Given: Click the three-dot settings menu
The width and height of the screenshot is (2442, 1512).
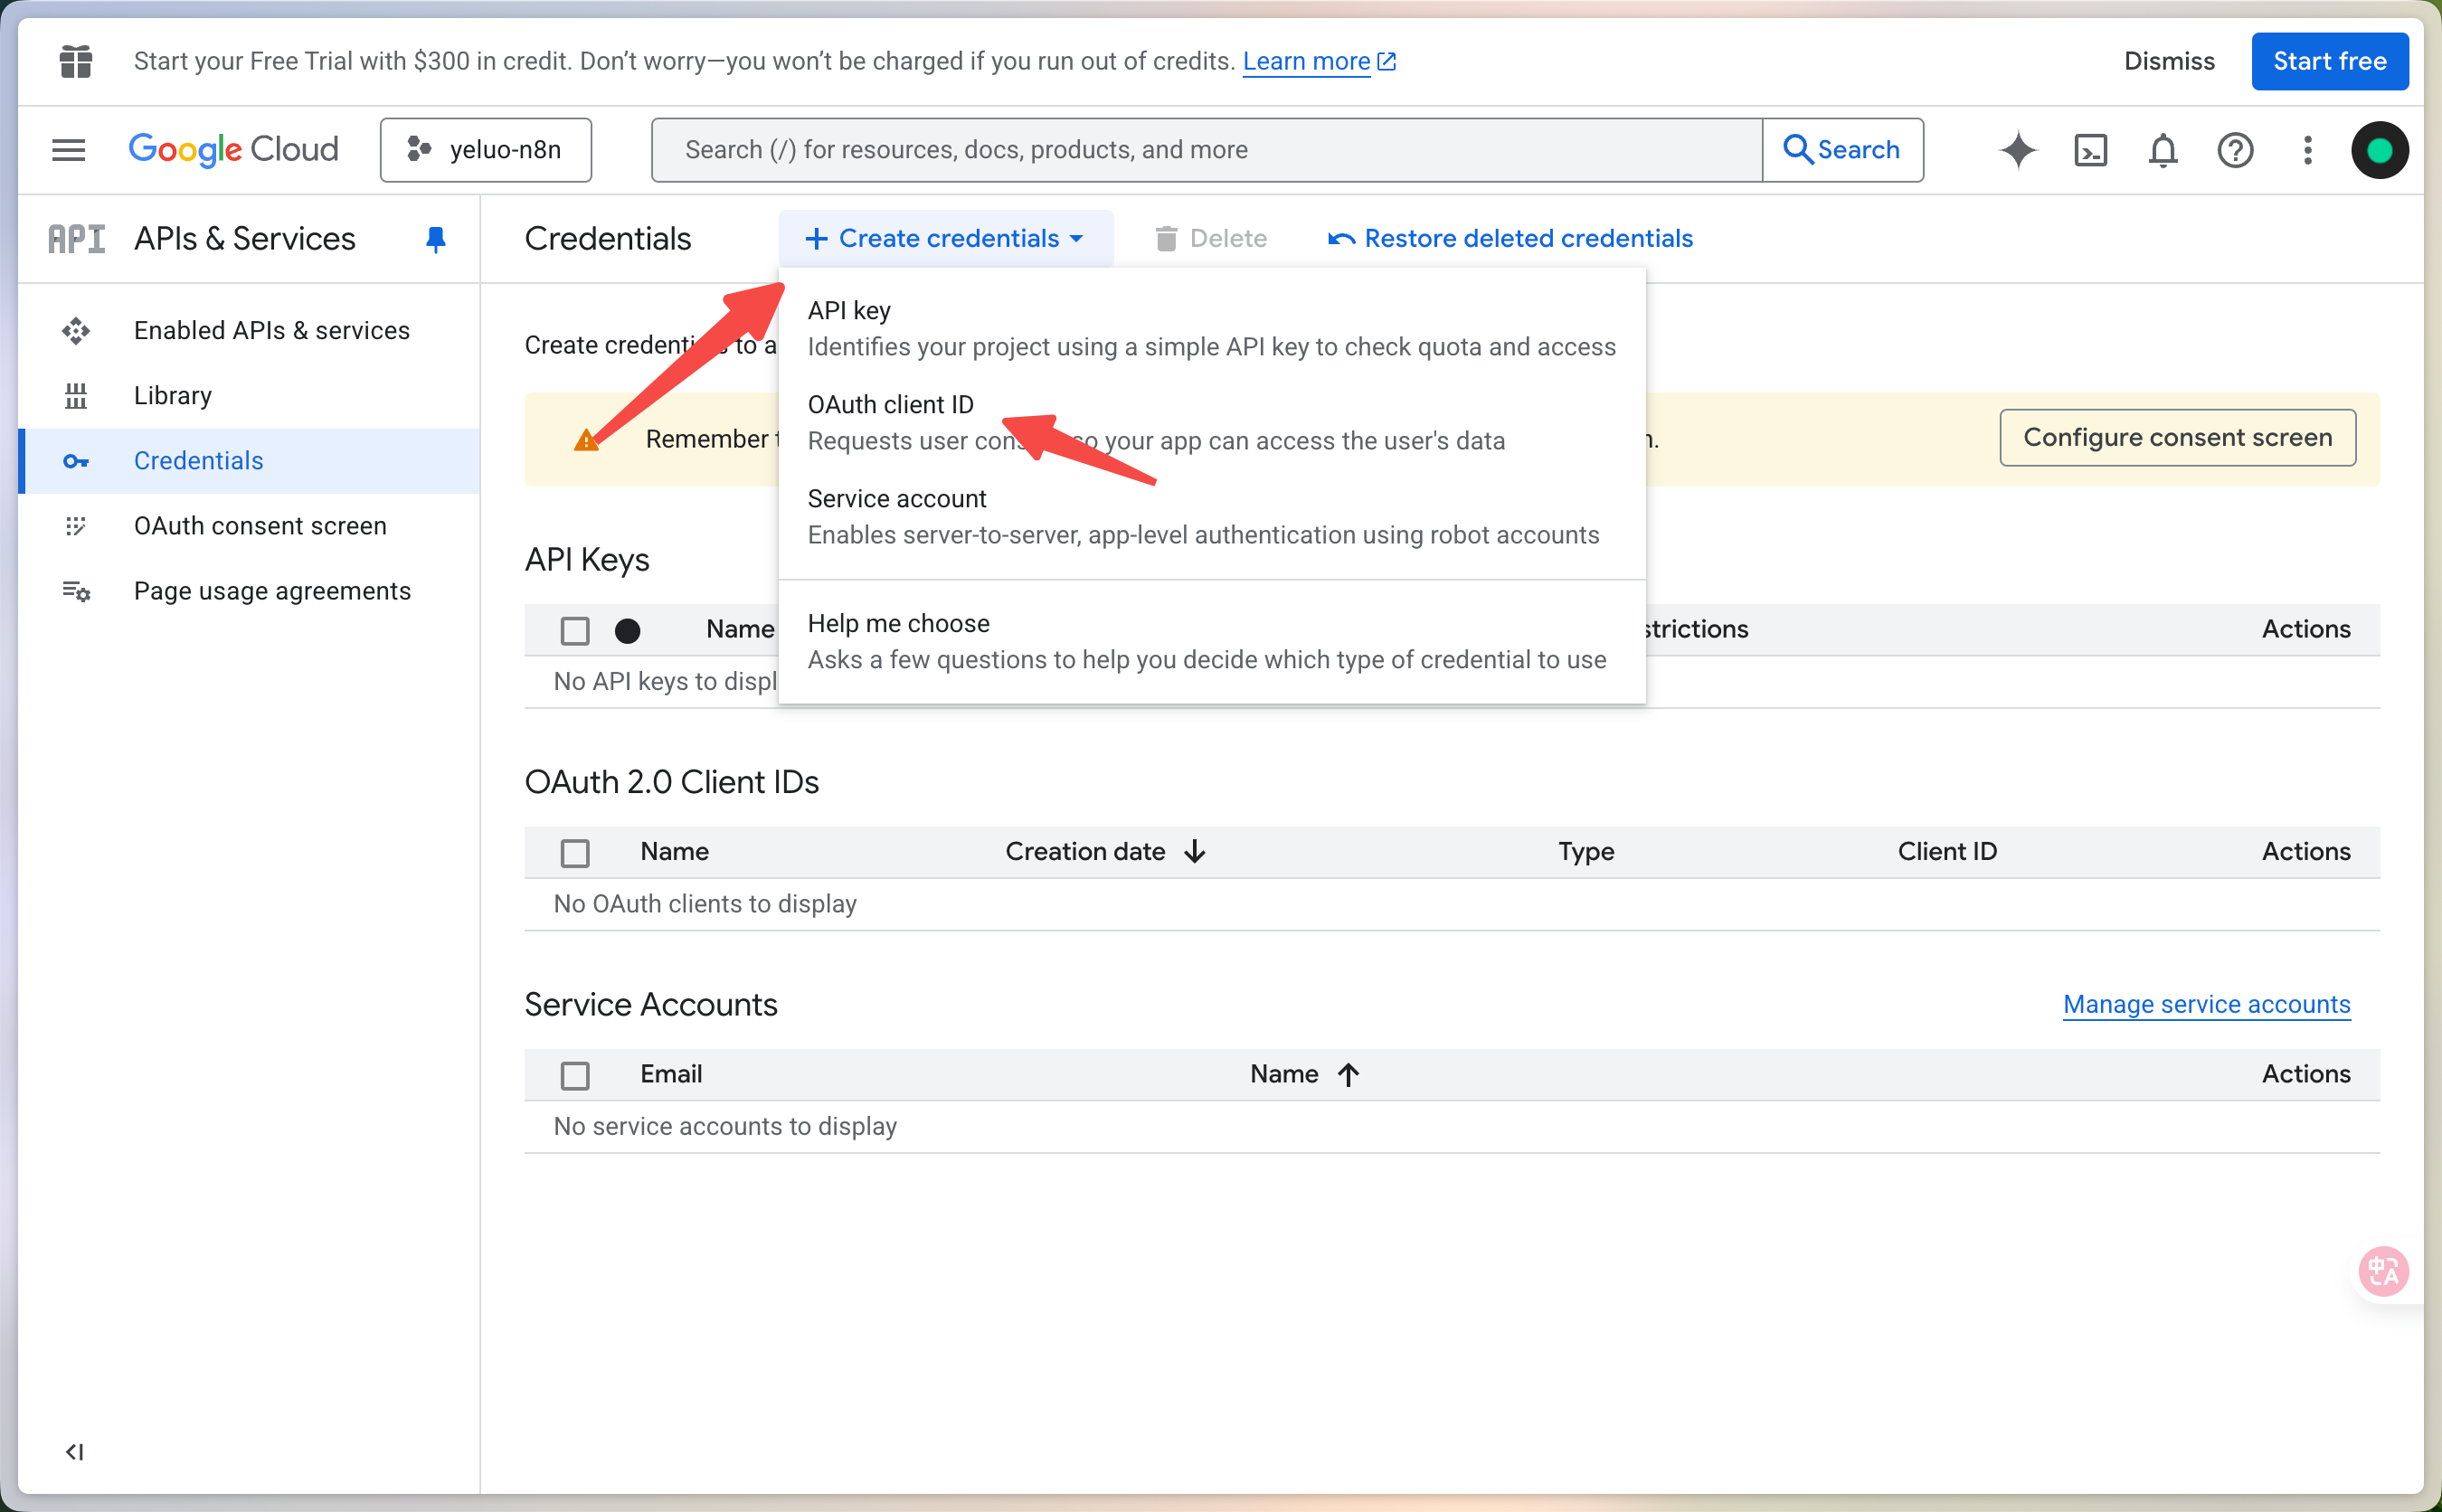Looking at the screenshot, I should click(2307, 150).
